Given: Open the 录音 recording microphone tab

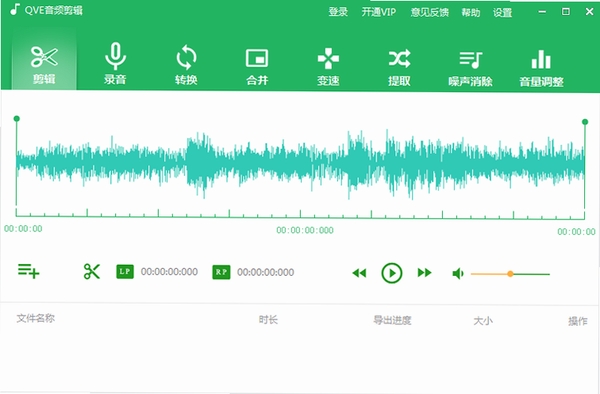Looking at the screenshot, I should (x=115, y=63).
